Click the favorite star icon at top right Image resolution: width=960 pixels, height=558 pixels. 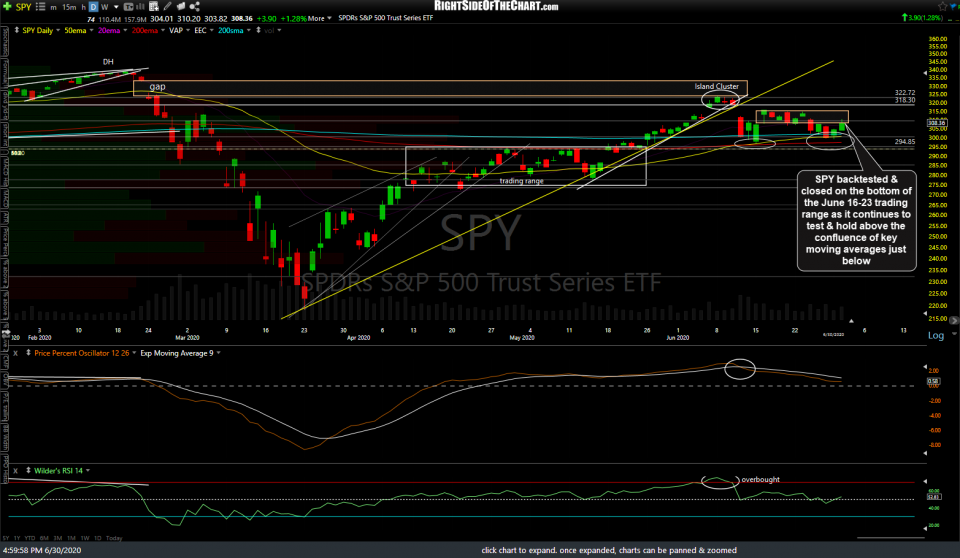coord(943,6)
